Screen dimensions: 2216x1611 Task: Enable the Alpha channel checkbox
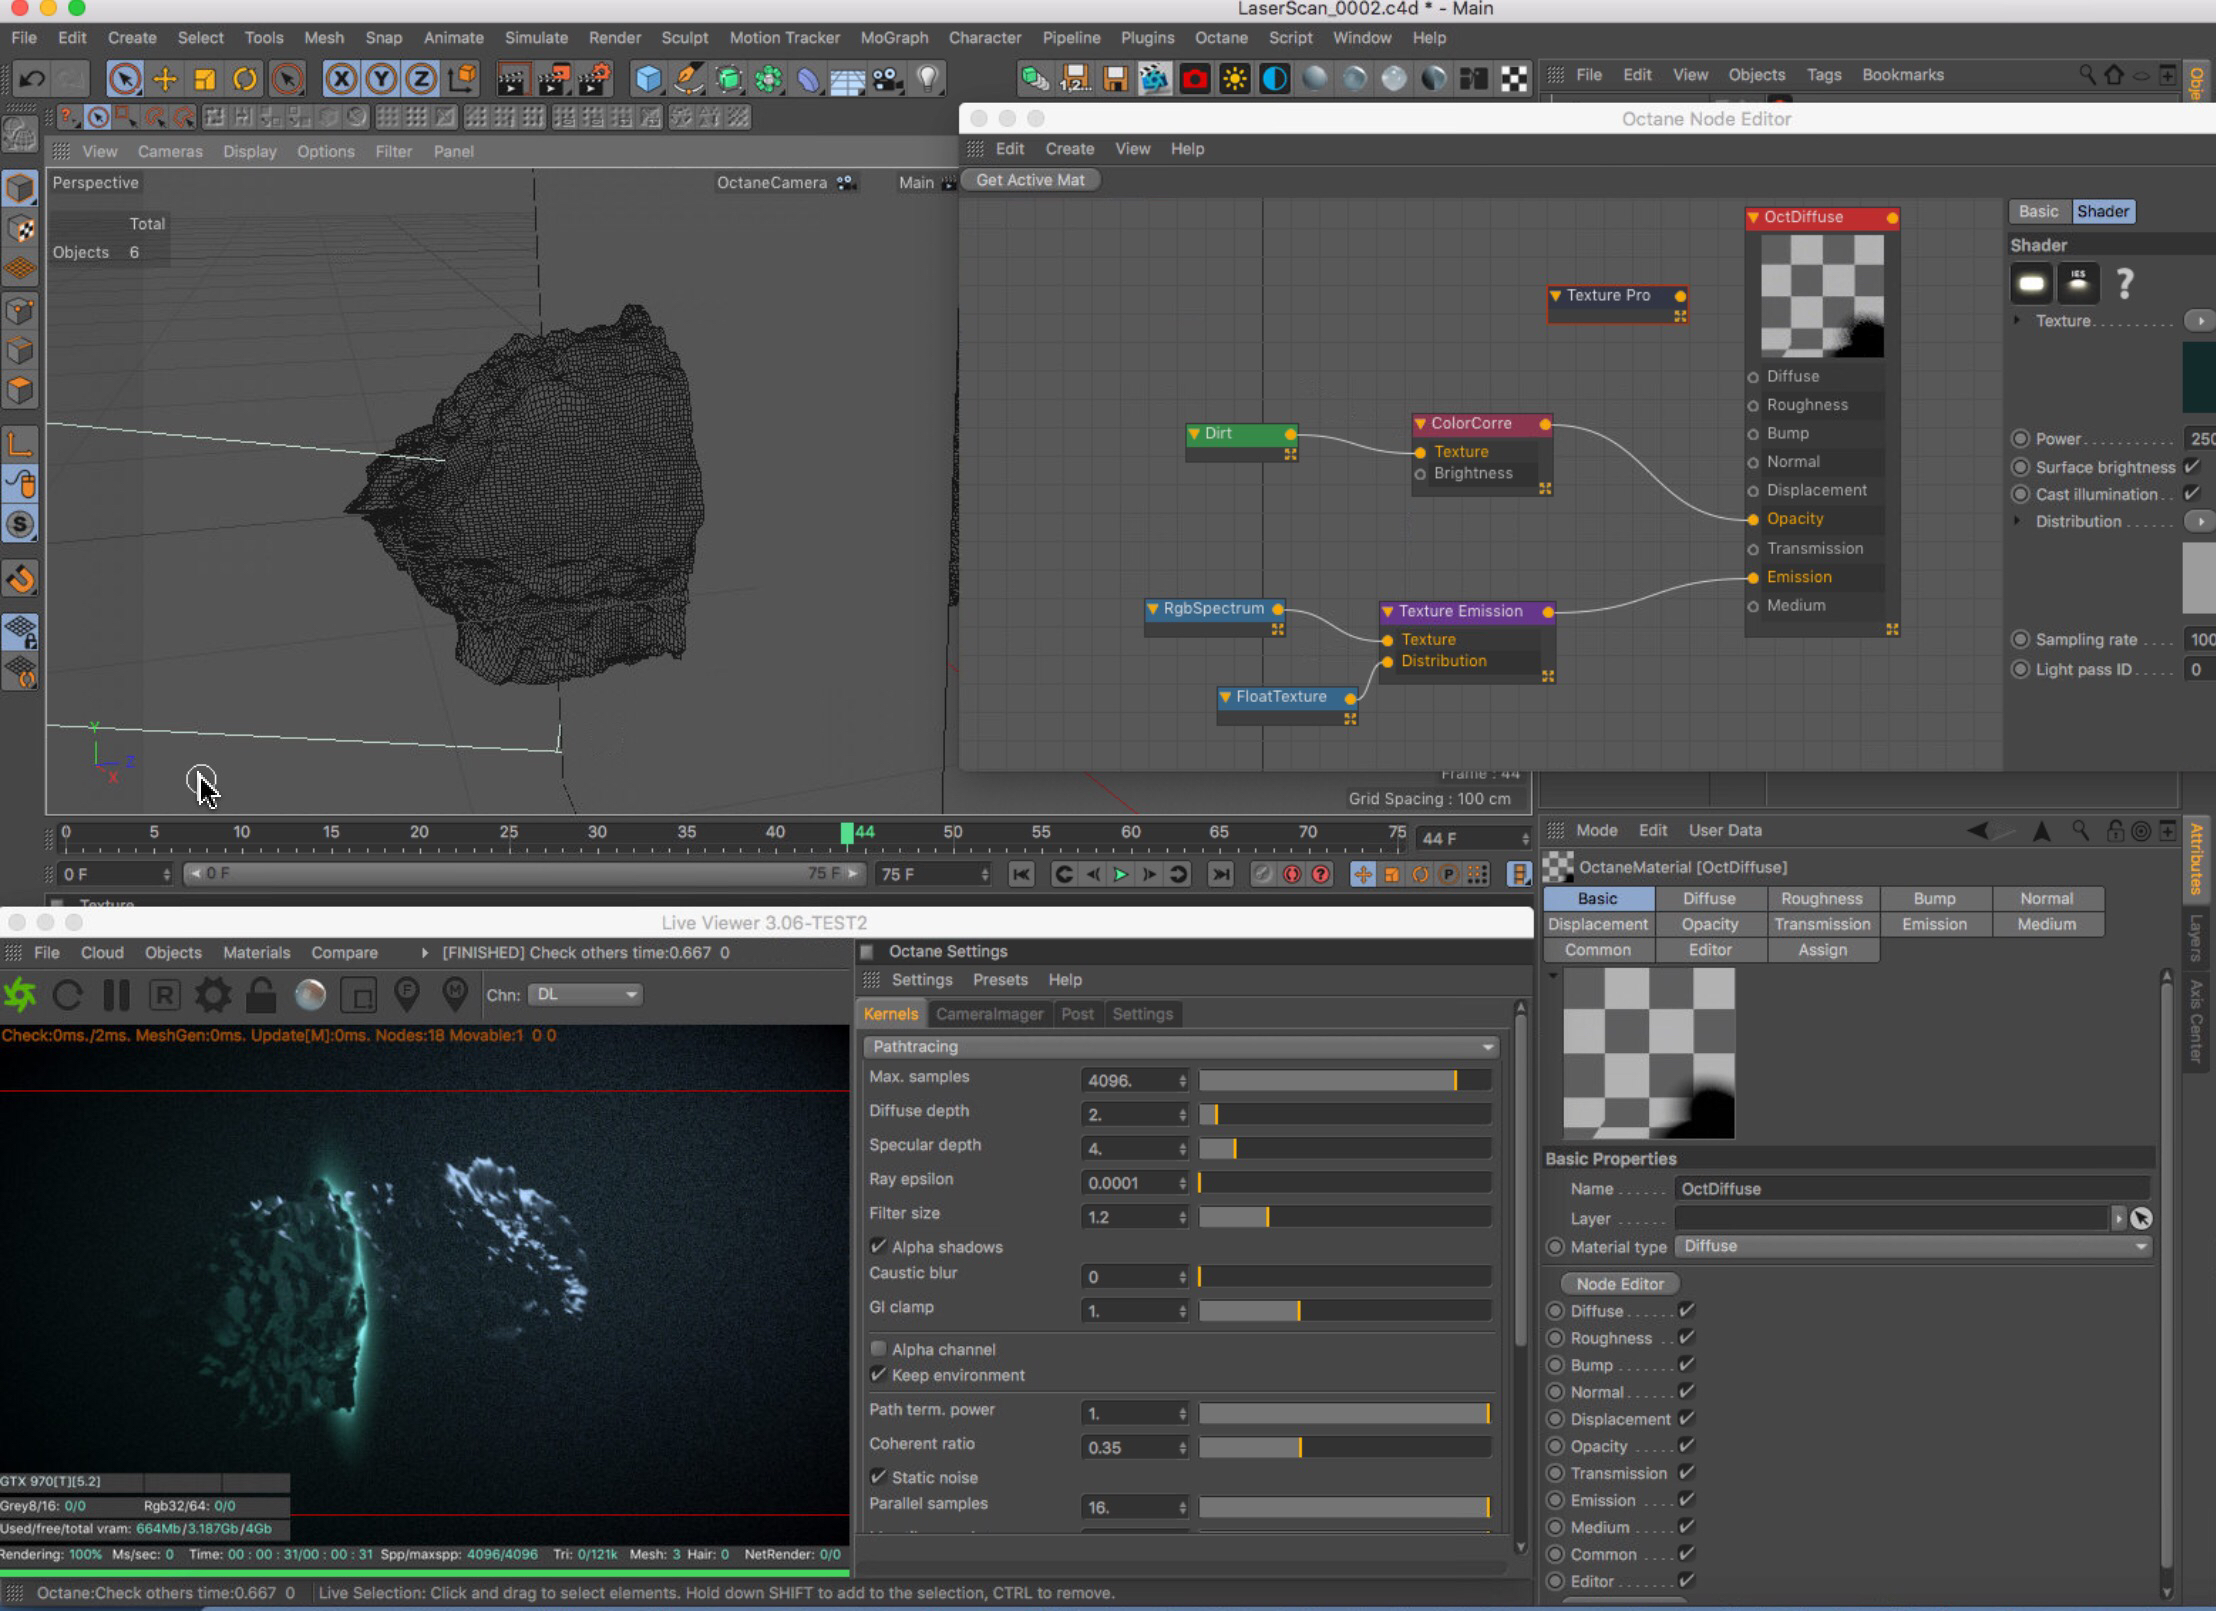(x=879, y=1349)
